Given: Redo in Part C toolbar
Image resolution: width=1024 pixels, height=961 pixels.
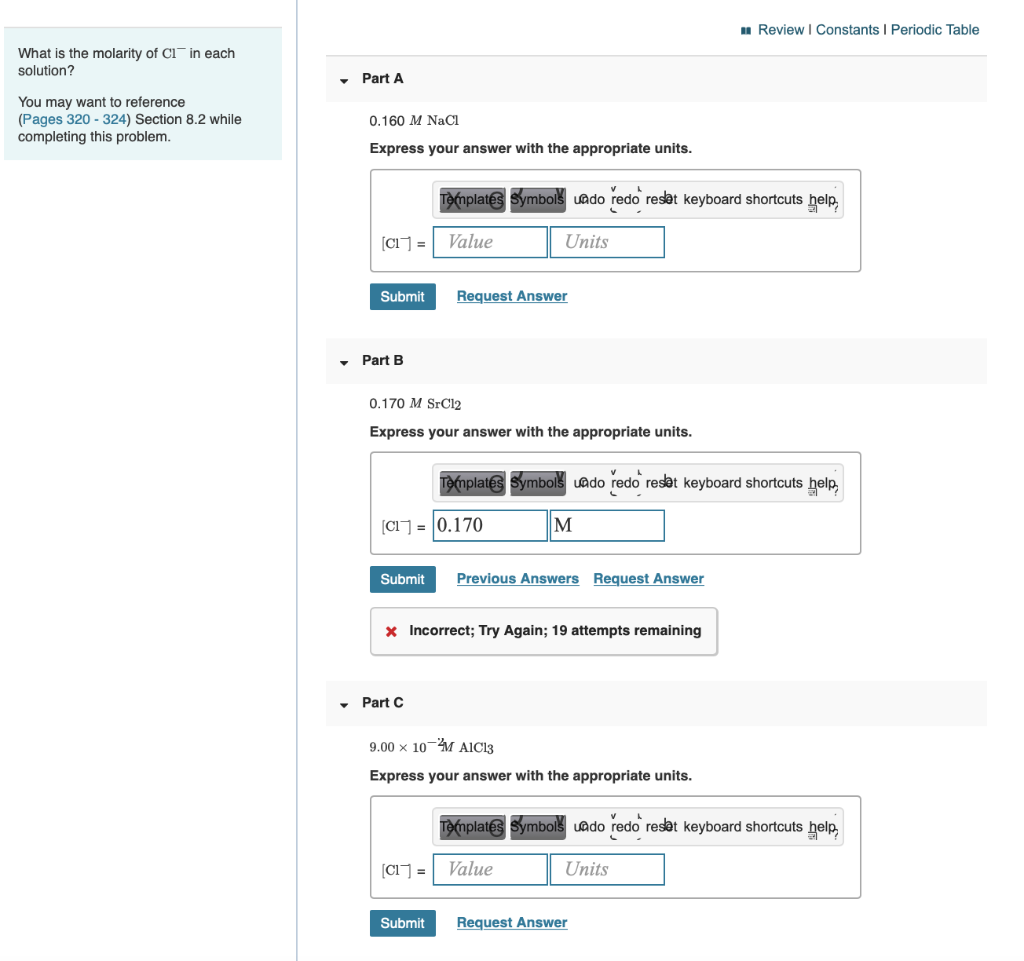Looking at the screenshot, I should [625, 827].
